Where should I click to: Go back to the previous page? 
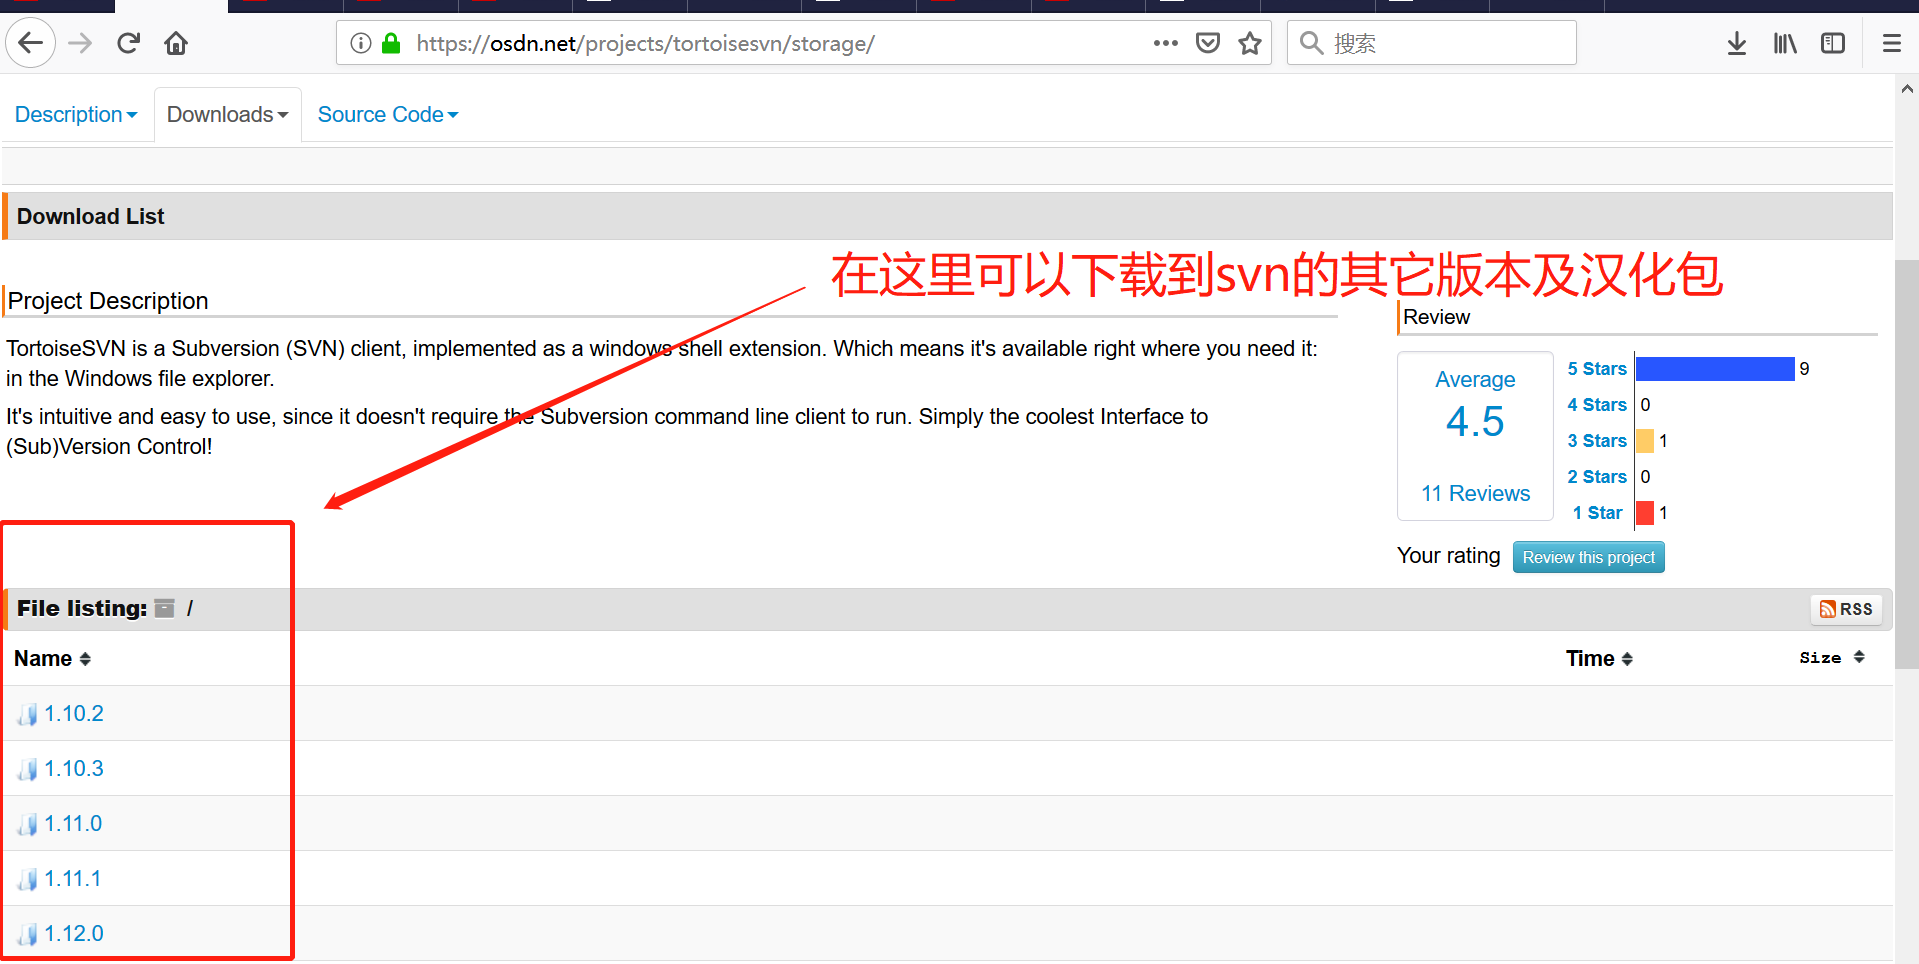click(x=31, y=43)
